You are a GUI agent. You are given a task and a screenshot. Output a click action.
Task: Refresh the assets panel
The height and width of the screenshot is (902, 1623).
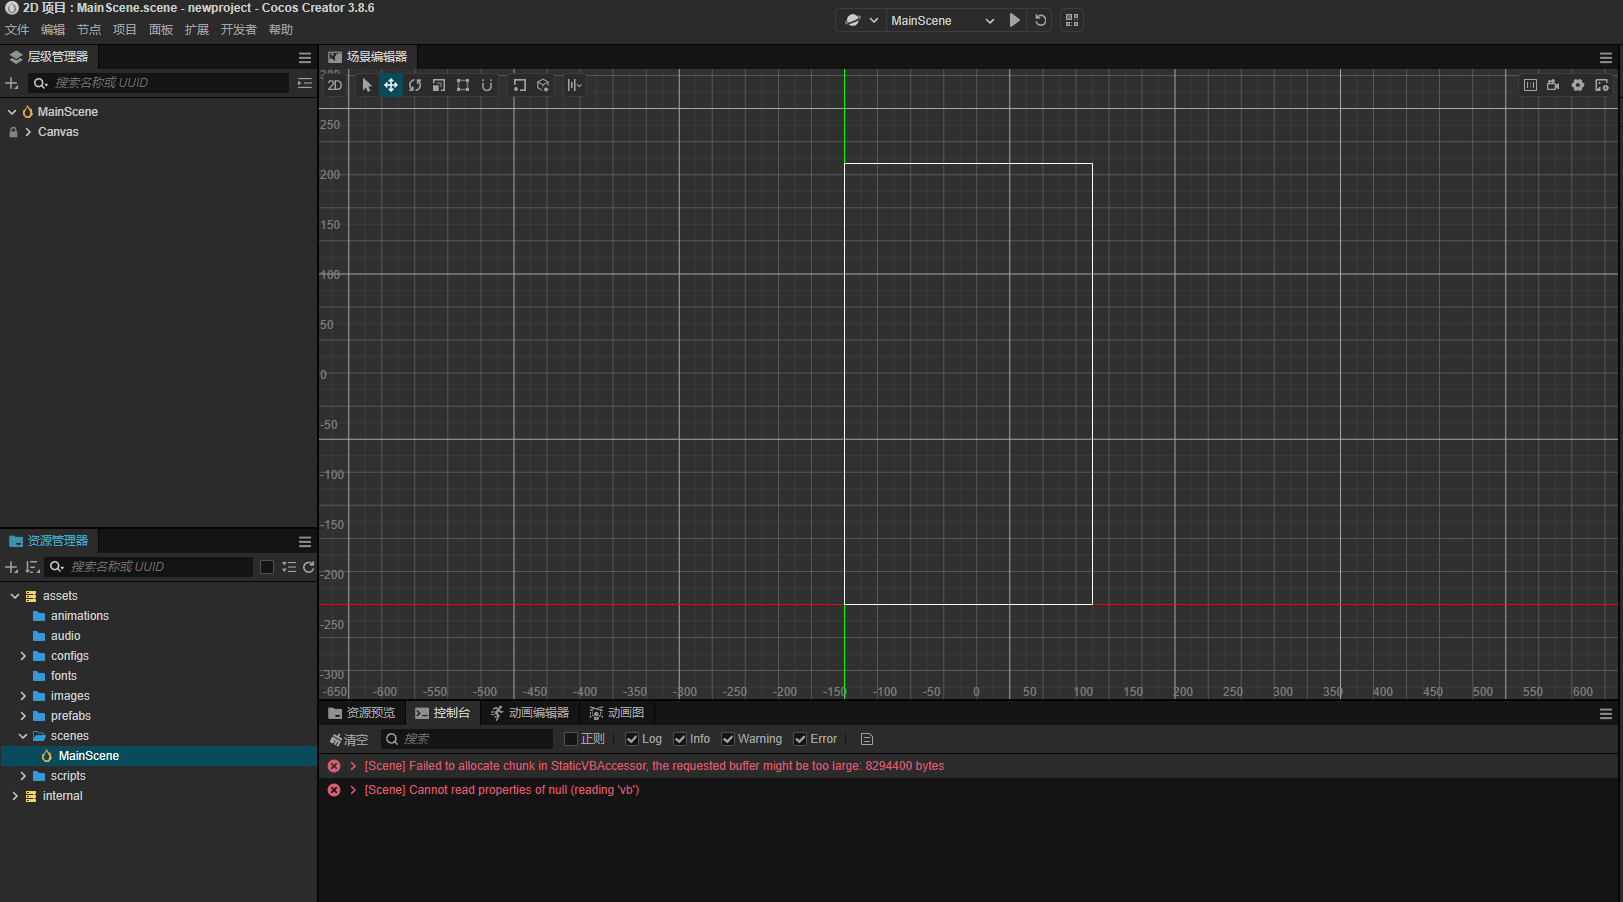[x=309, y=567]
